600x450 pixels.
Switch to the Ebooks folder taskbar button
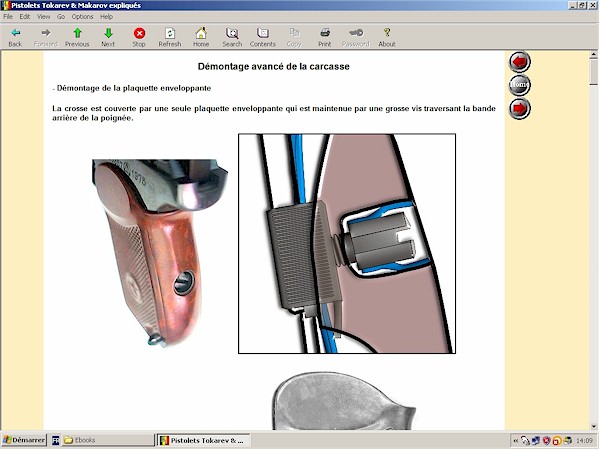tap(108, 440)
